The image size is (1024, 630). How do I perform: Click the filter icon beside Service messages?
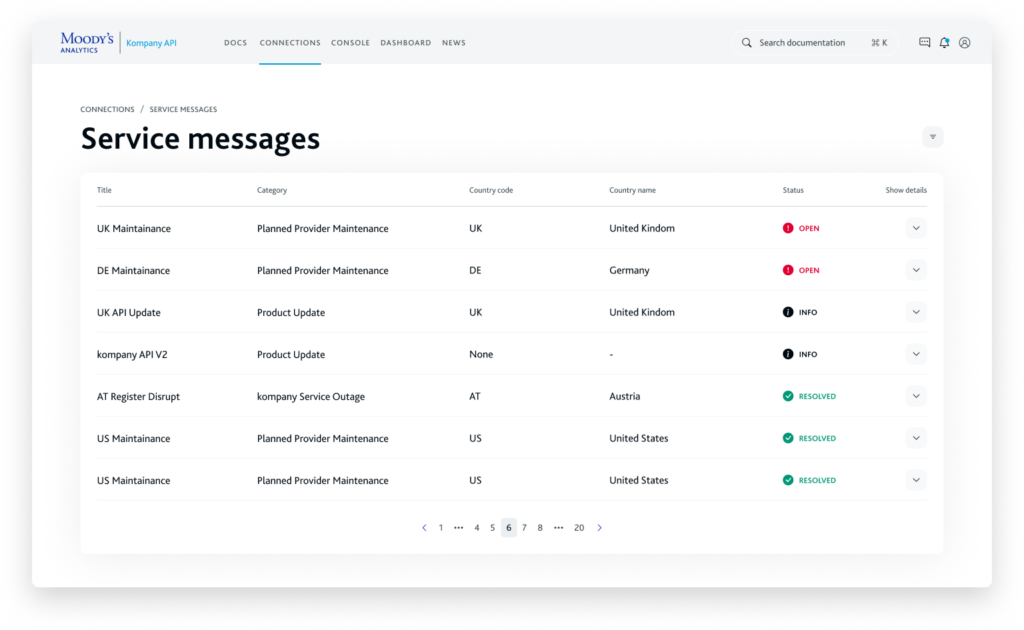932,137
